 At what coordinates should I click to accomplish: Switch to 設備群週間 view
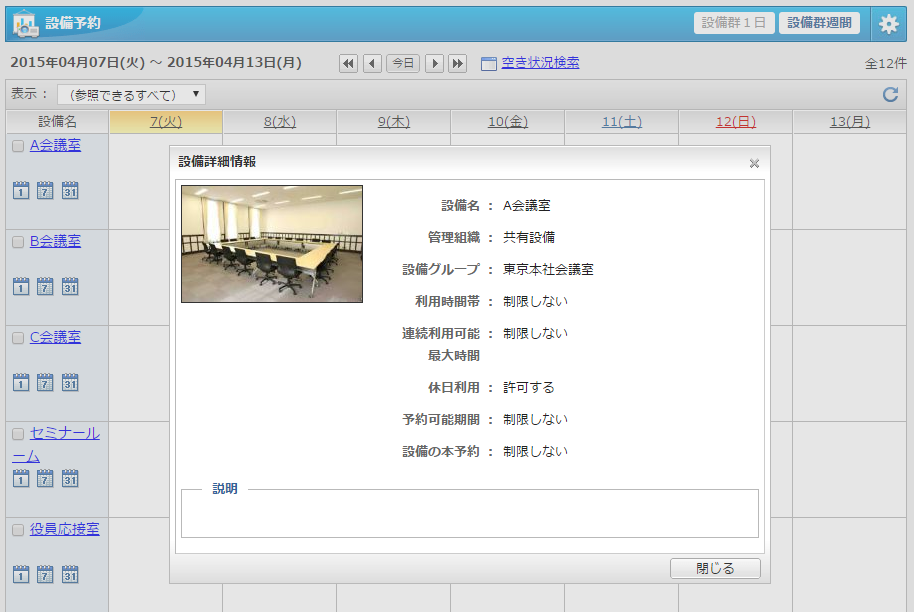click(819, 23)
